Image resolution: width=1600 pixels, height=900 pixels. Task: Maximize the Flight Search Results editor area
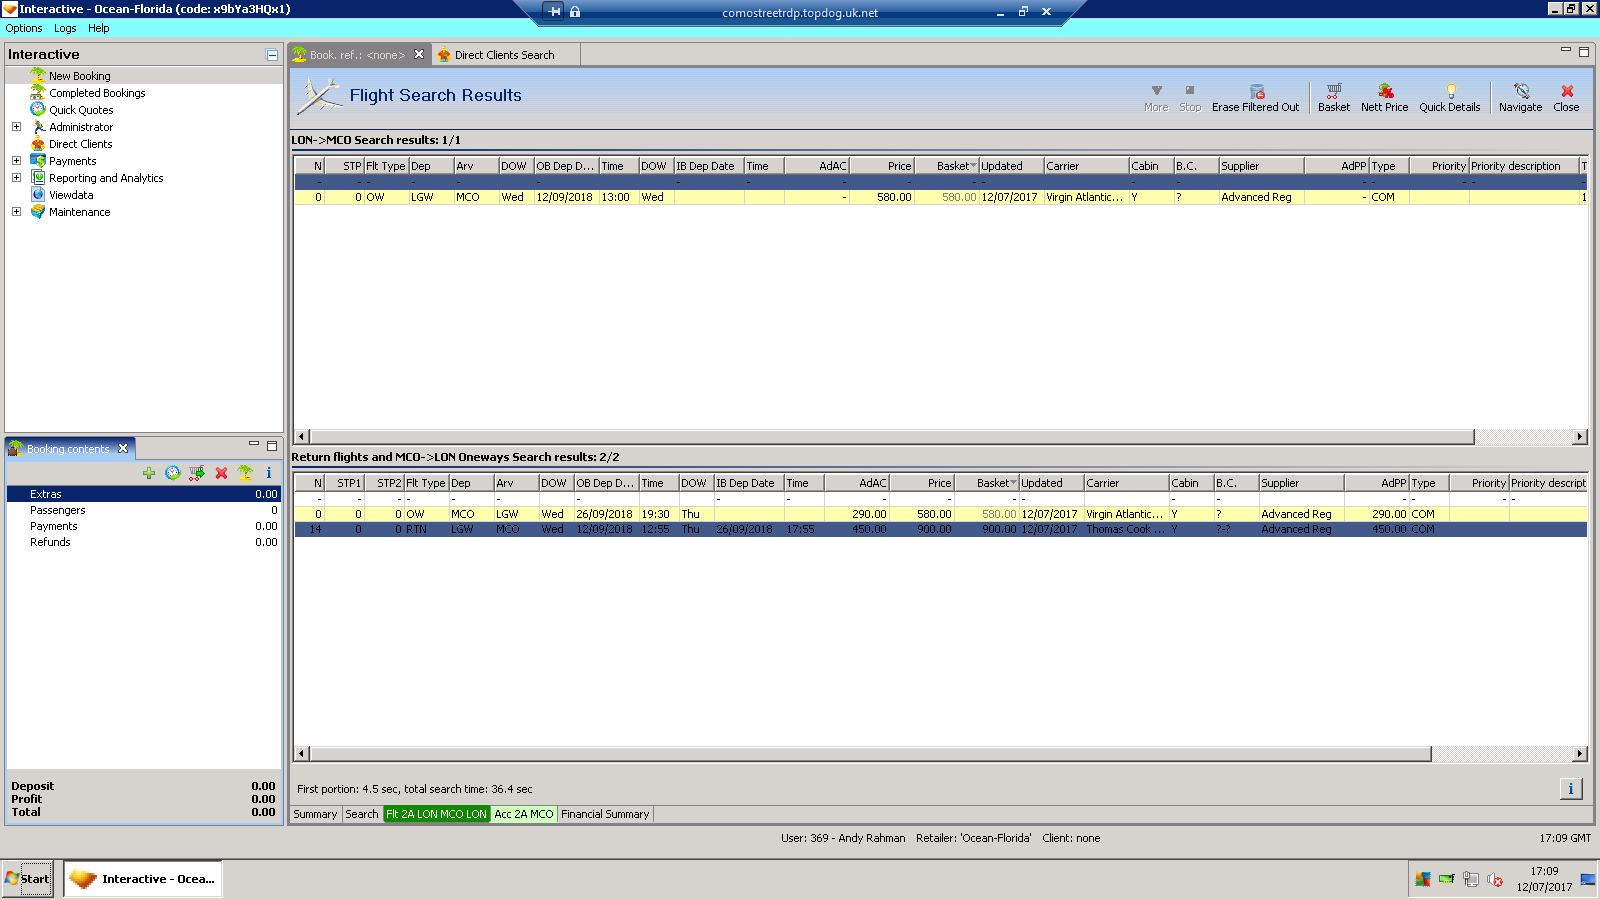[x=1584, y=52]
